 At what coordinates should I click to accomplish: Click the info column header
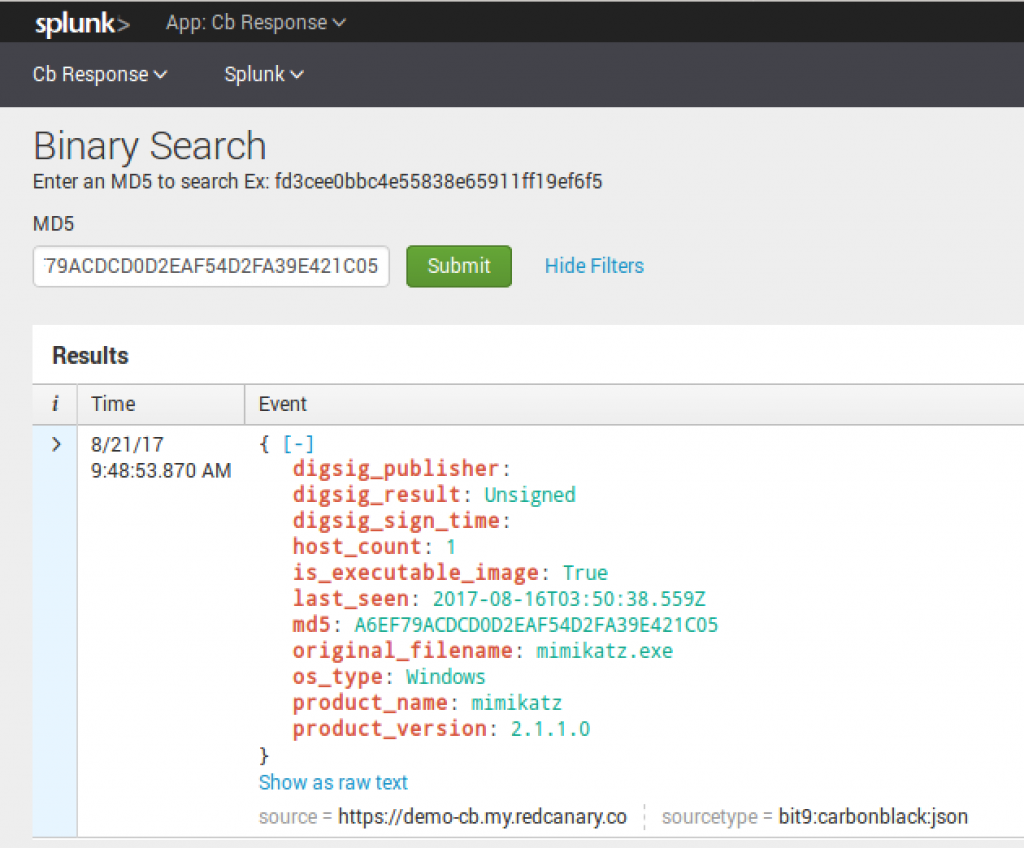coord(55,404)
